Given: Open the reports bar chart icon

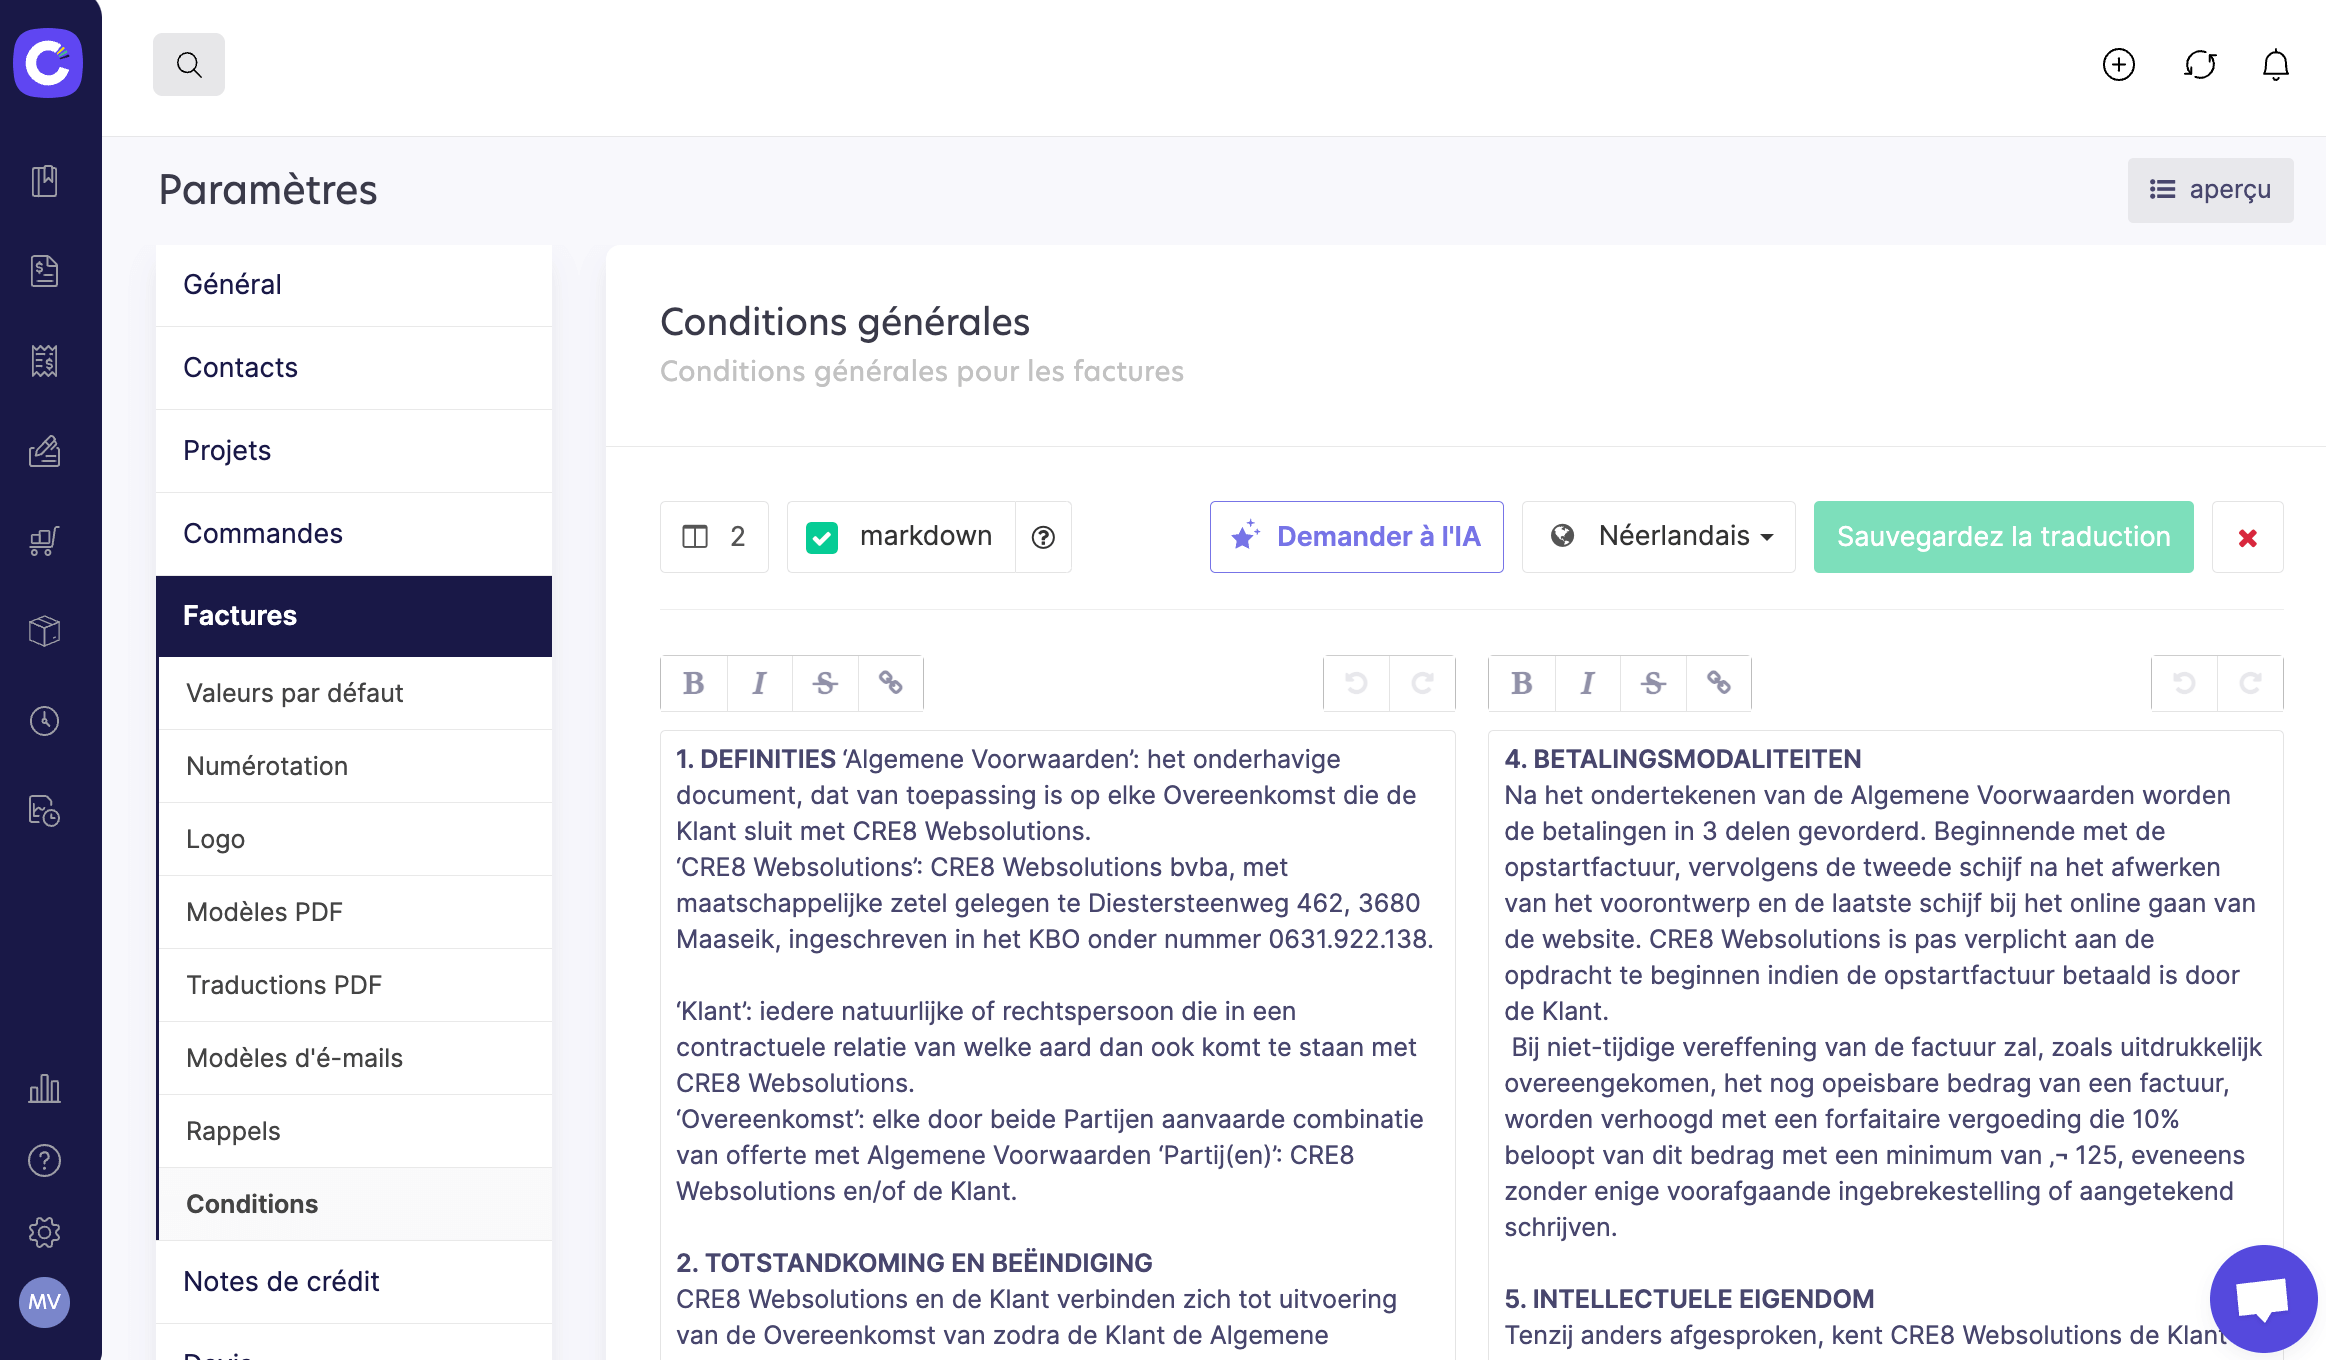Looking at the screenshot, I should coord(45,1088).
